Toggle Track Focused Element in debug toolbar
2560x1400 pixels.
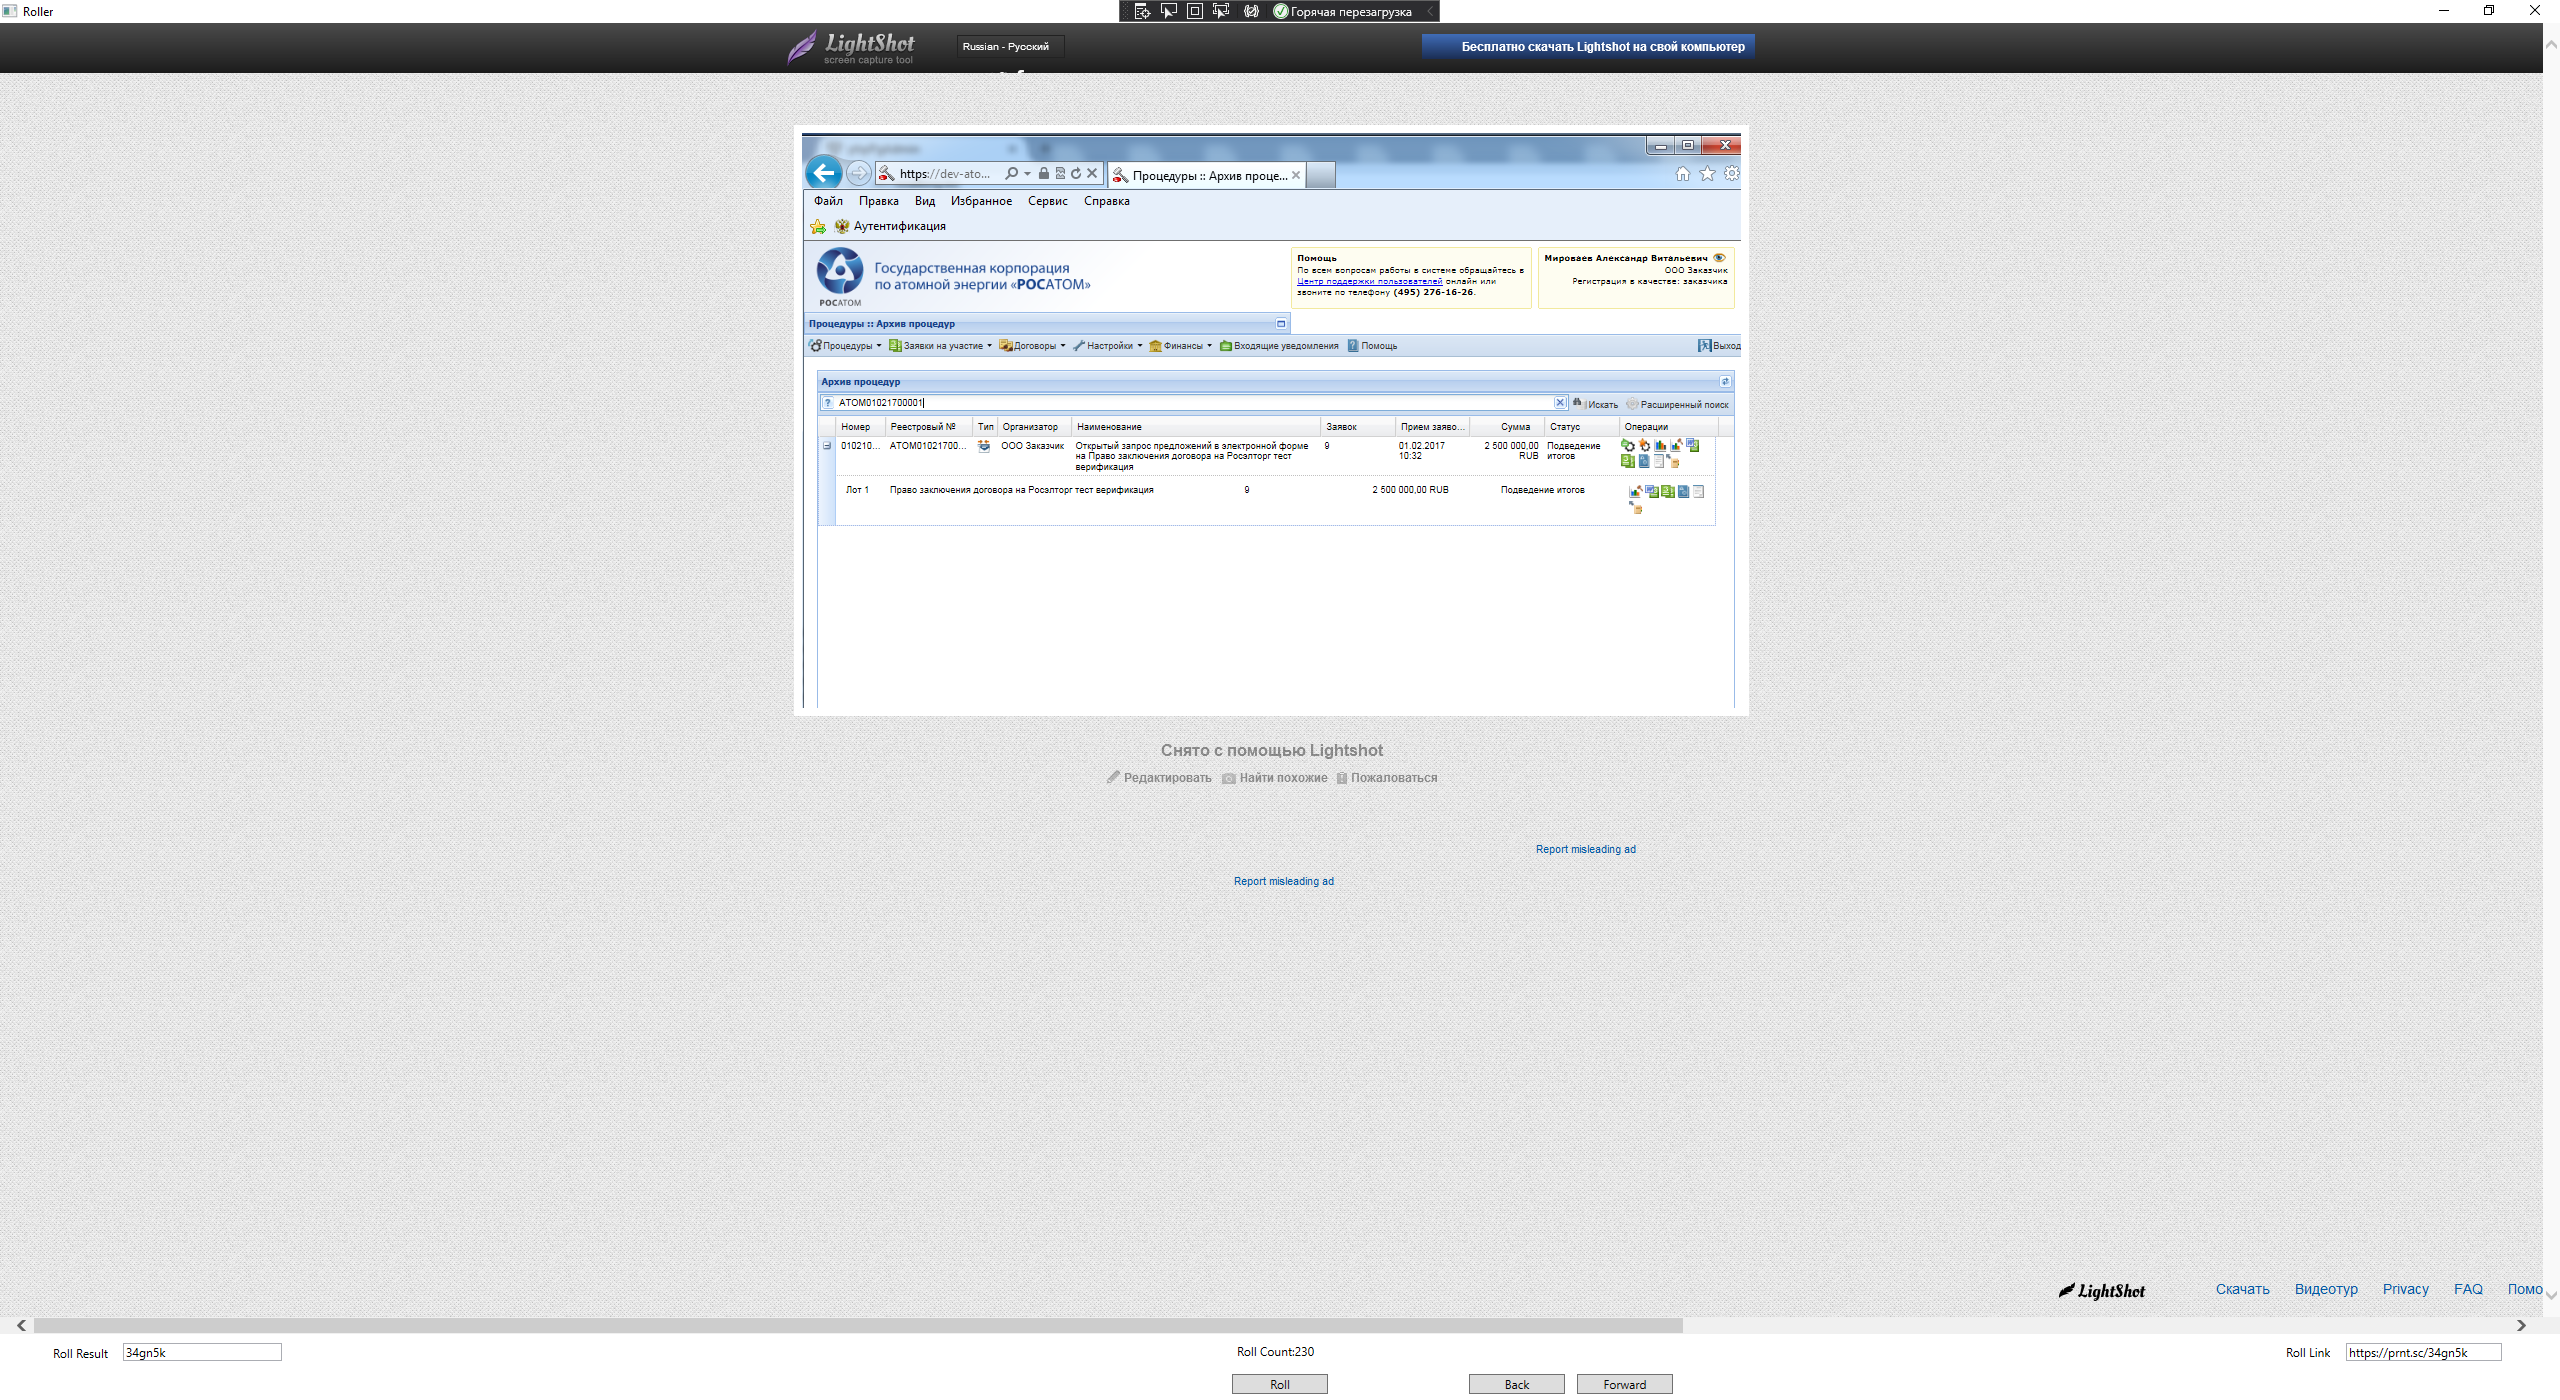1221,11
